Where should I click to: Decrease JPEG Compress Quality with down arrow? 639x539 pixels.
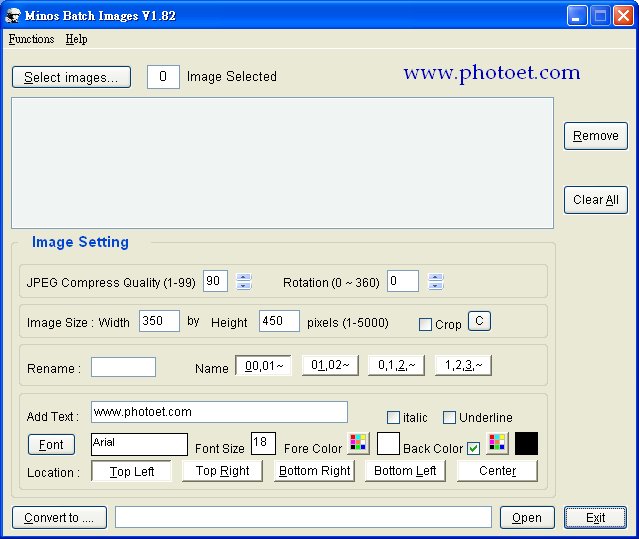click(243, 285)
